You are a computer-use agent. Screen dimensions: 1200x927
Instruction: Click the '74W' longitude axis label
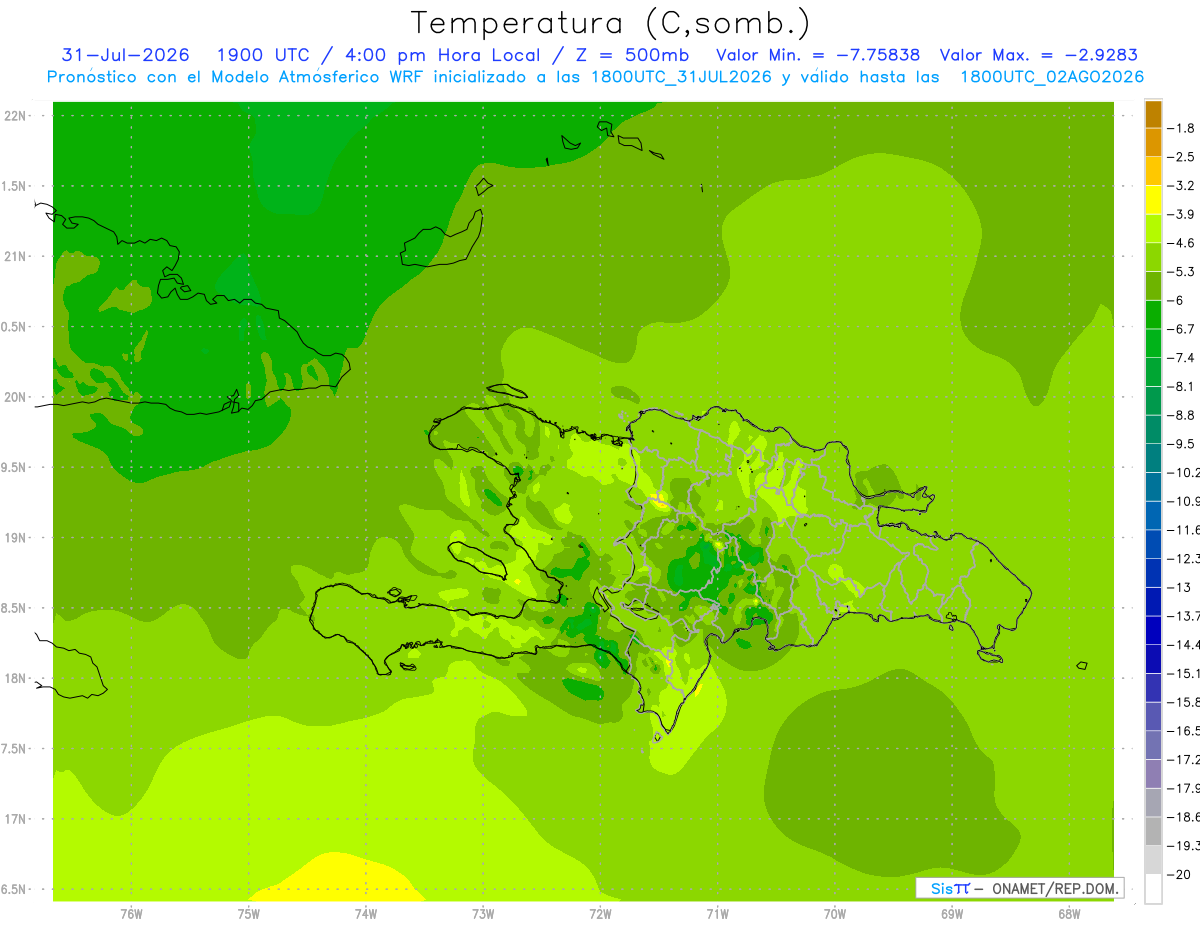tap(365, 913)
